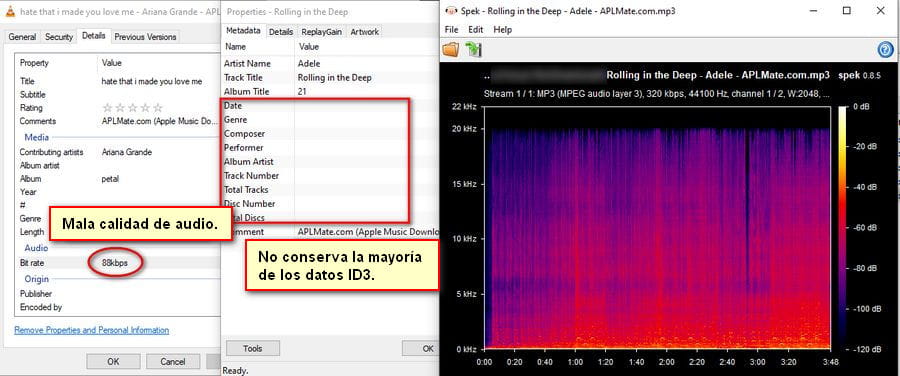The image size is (900, 376).
Task: Click the Ready status bar text
Action: (x=235, y=371)
